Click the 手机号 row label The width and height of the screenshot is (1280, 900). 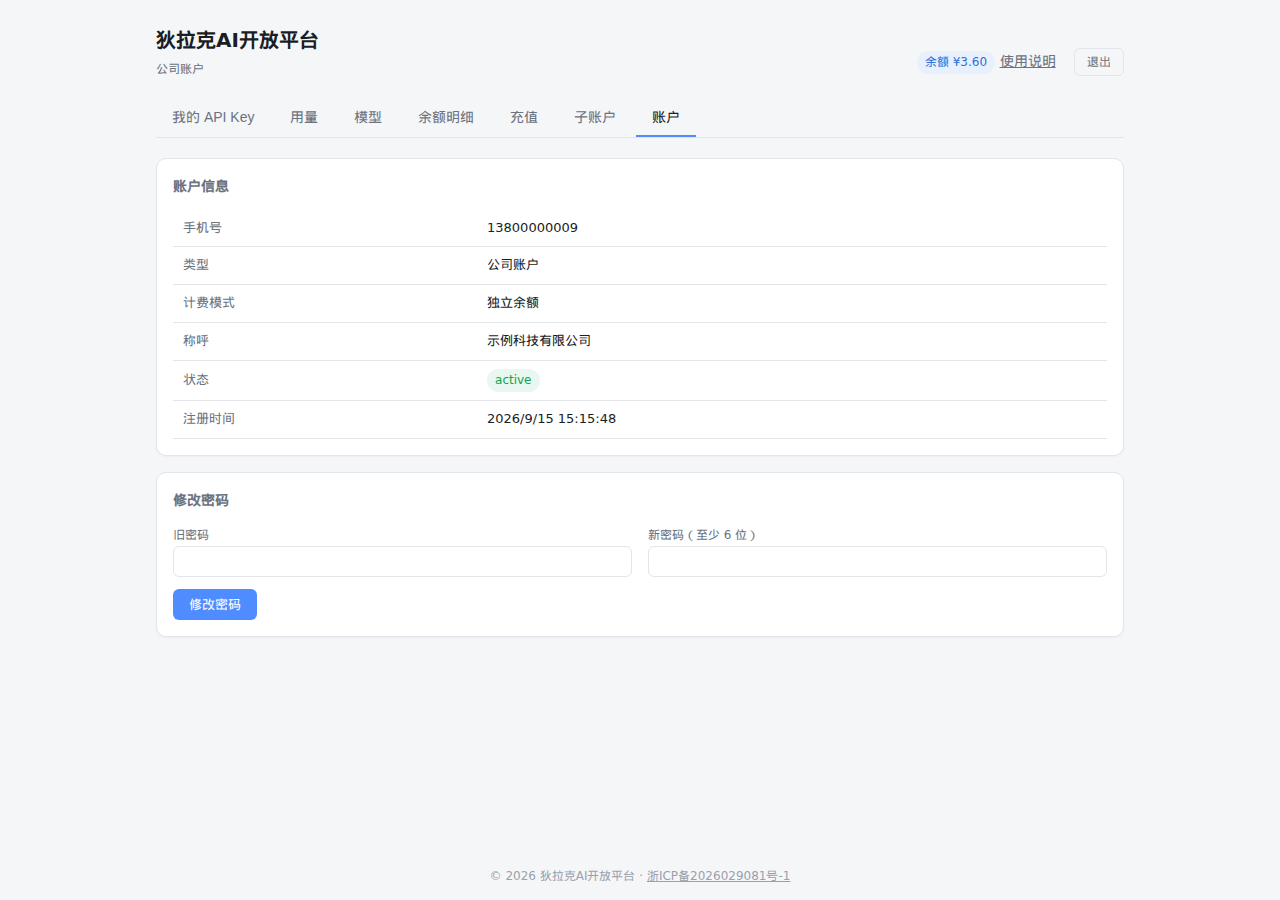click(202, 228)
